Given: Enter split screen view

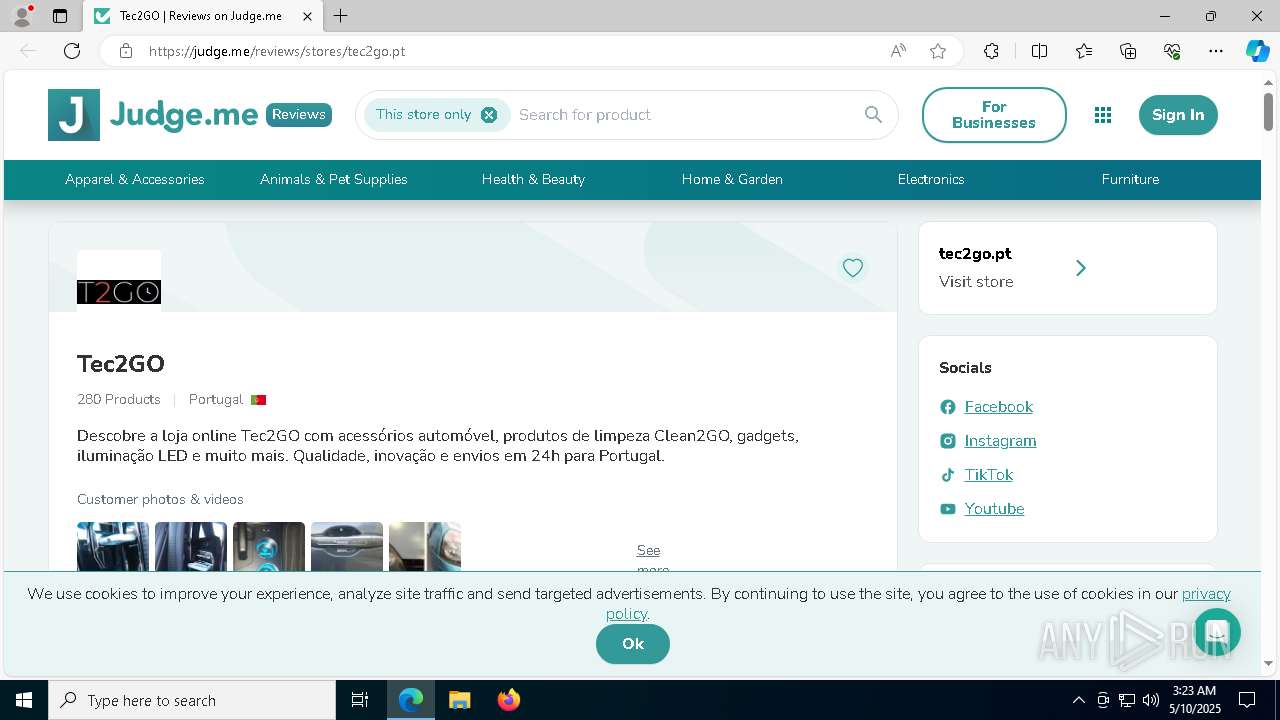Looking at the screenshot, I should (x=1039, y=51).
